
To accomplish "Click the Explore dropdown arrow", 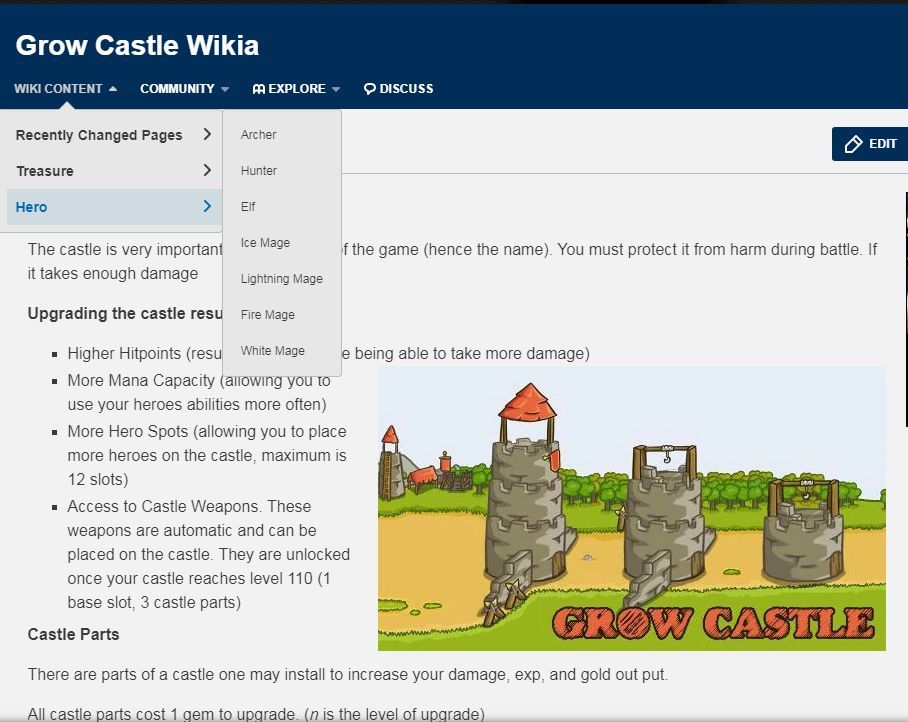I will point(336,89).
